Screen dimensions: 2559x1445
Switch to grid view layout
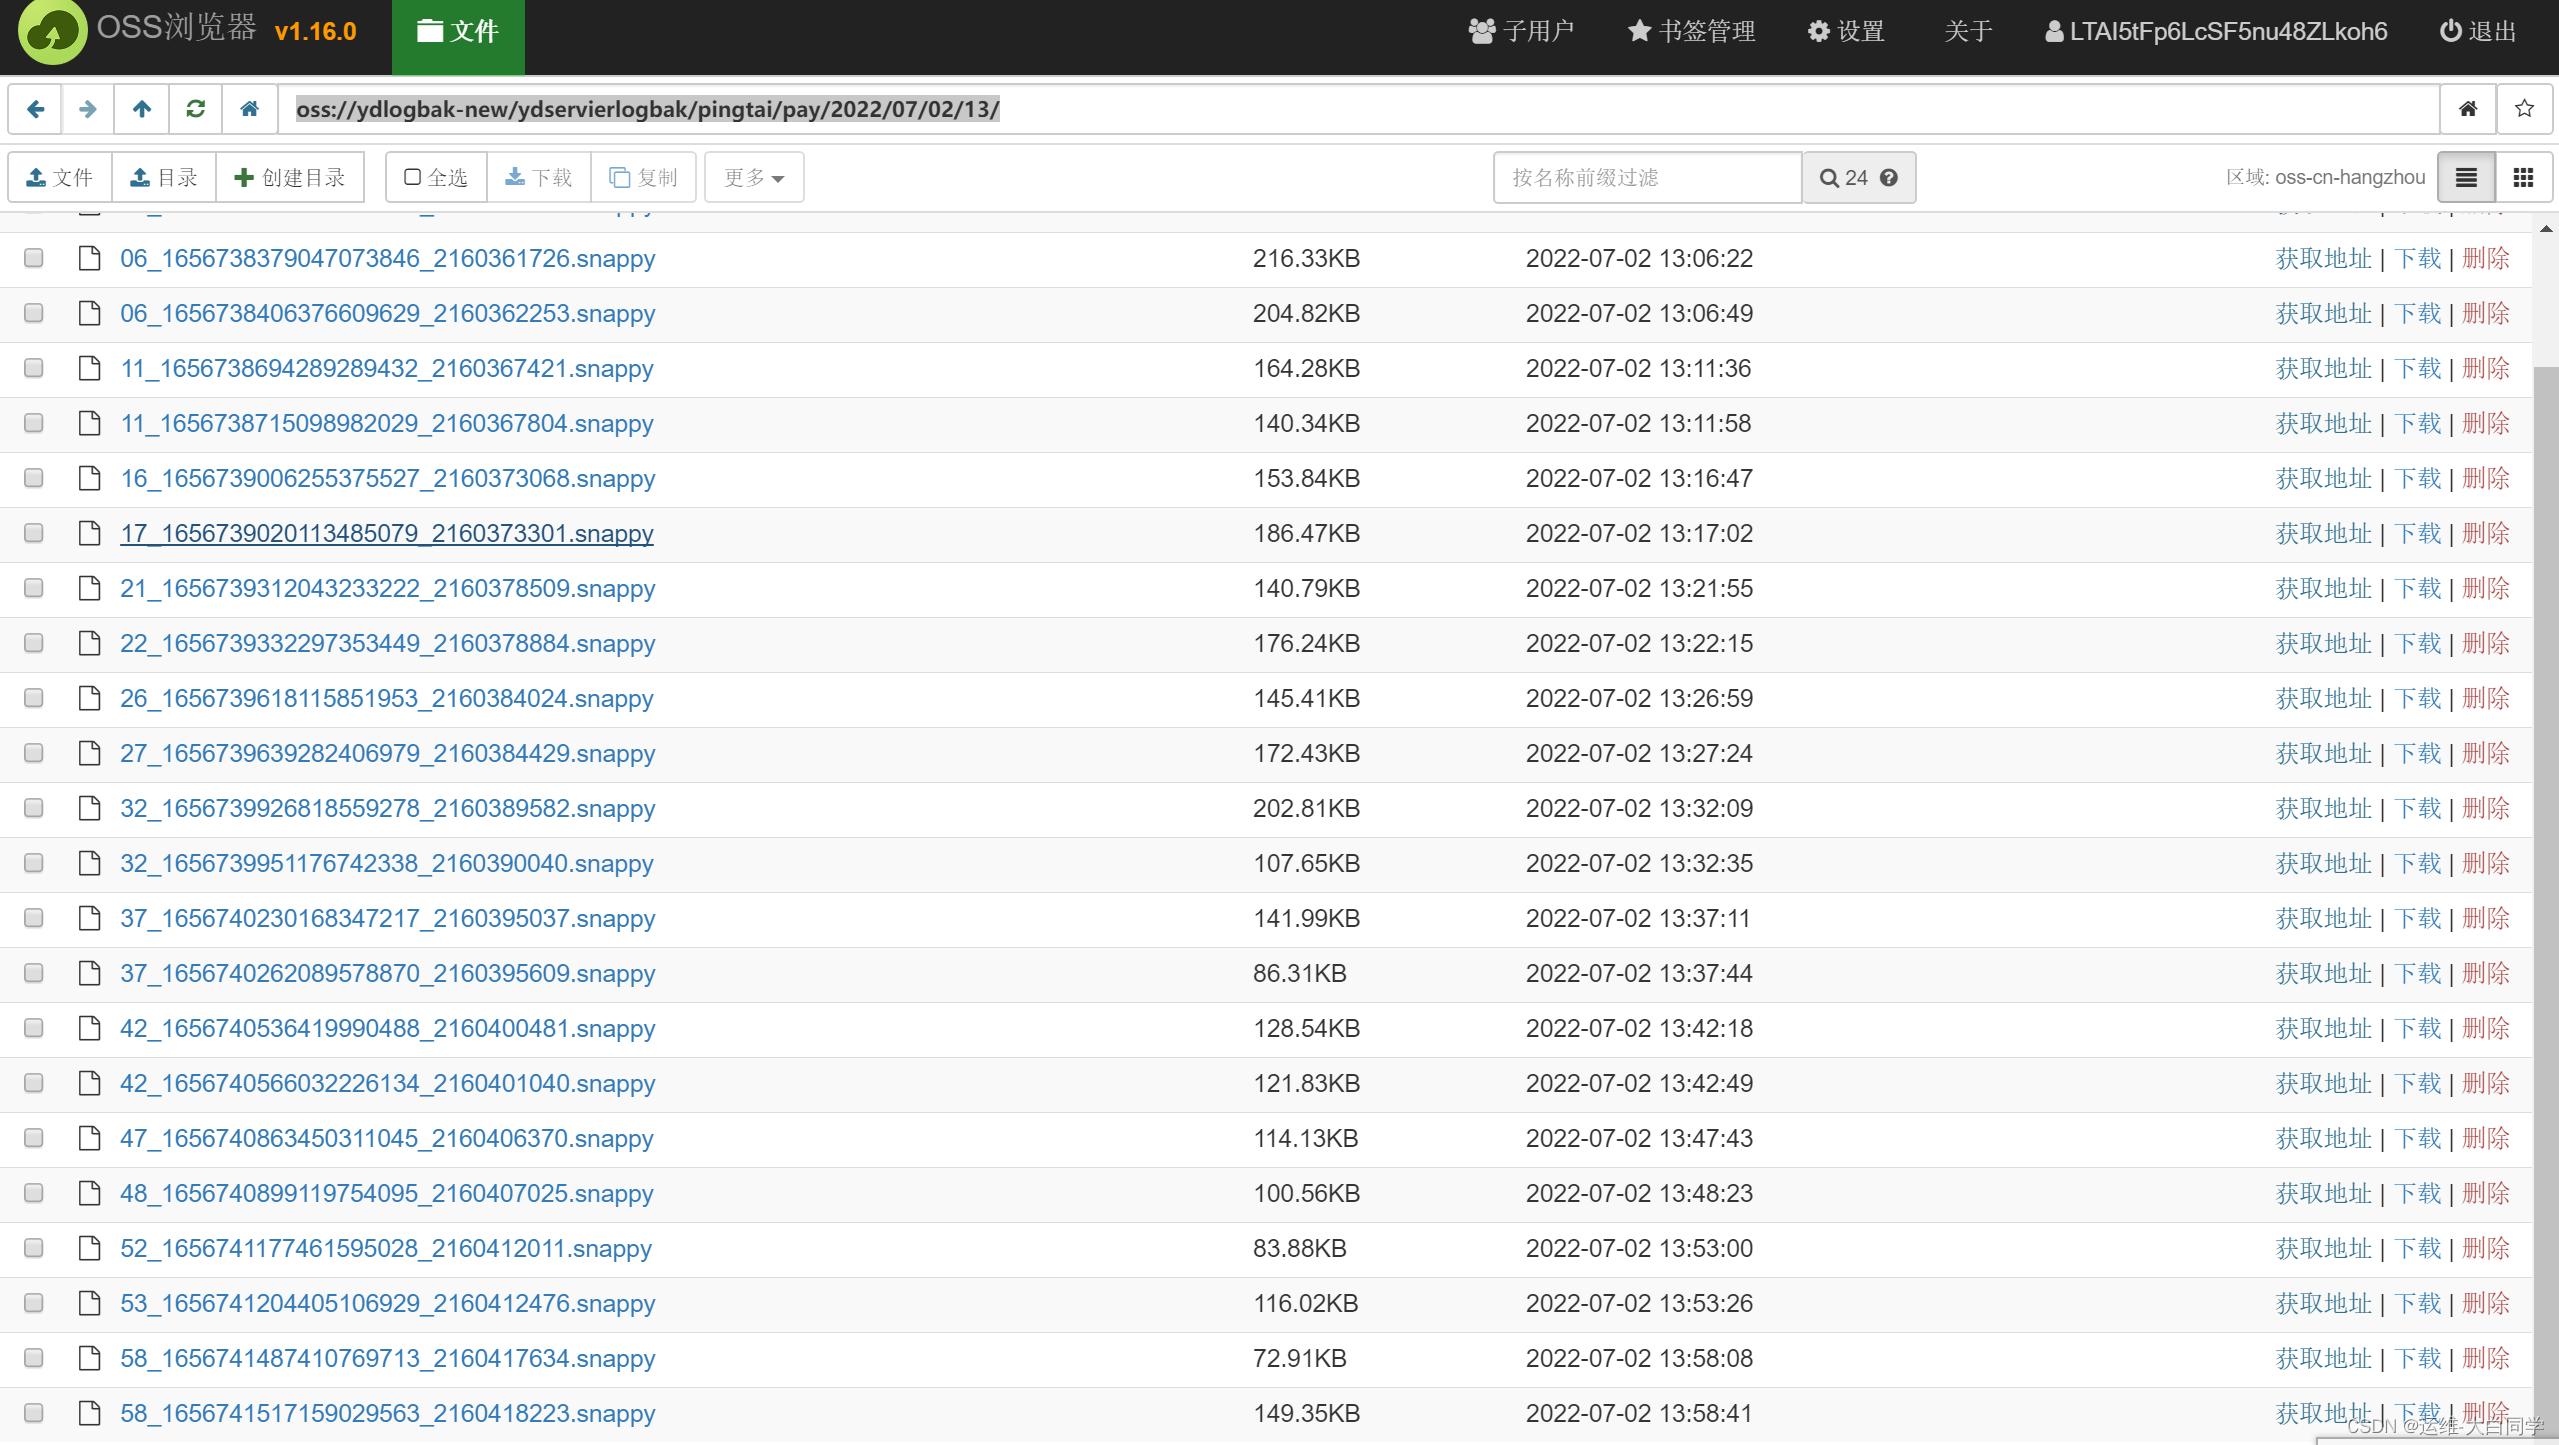(x=2523, y=177)
